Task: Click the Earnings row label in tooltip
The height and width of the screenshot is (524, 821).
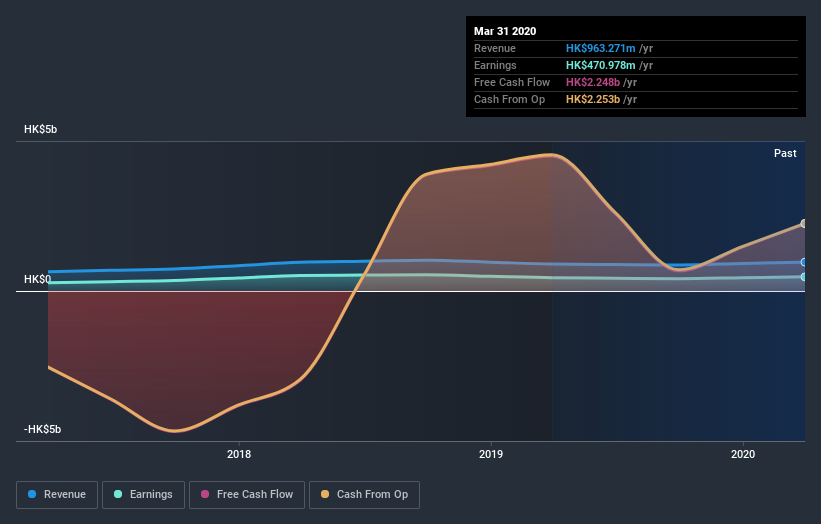Action: pos(495,65)
